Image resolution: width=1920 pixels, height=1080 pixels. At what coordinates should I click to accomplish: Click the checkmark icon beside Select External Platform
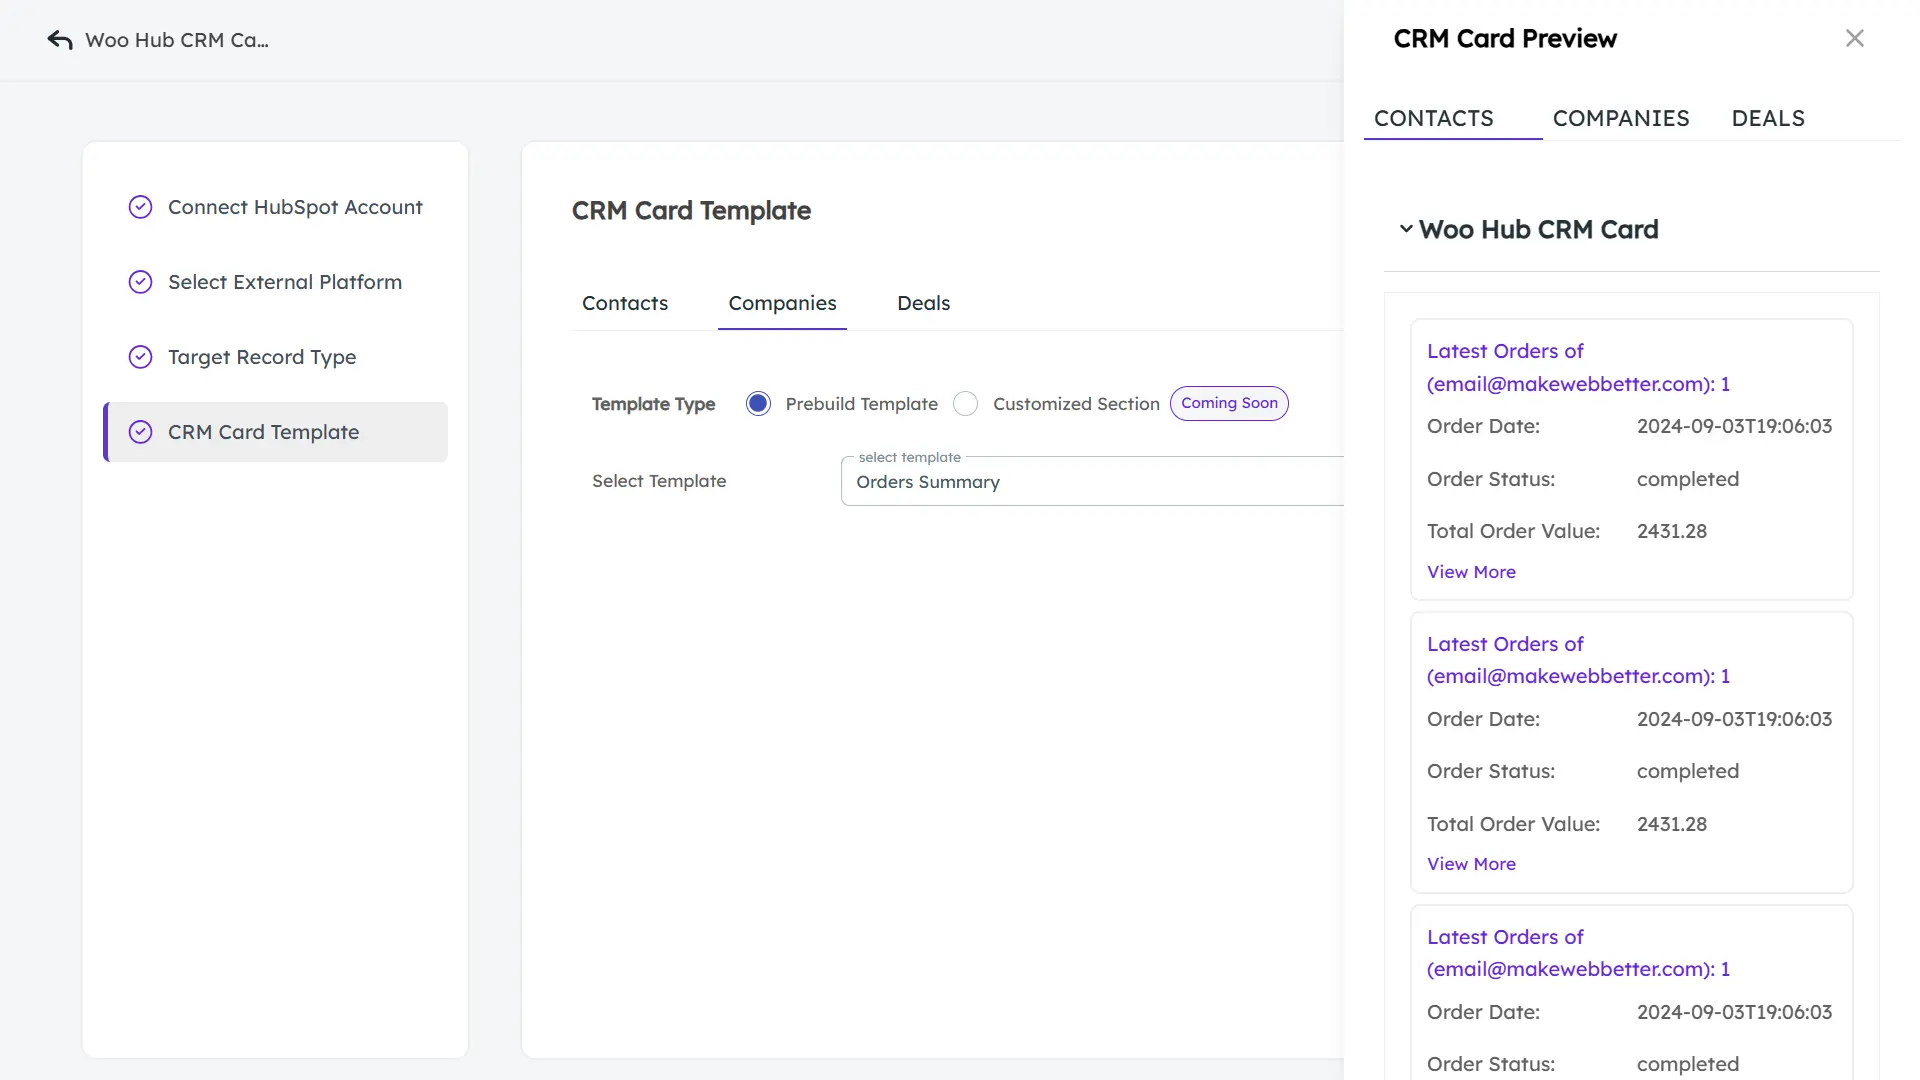pyautogui.click(x=140, y=281)
